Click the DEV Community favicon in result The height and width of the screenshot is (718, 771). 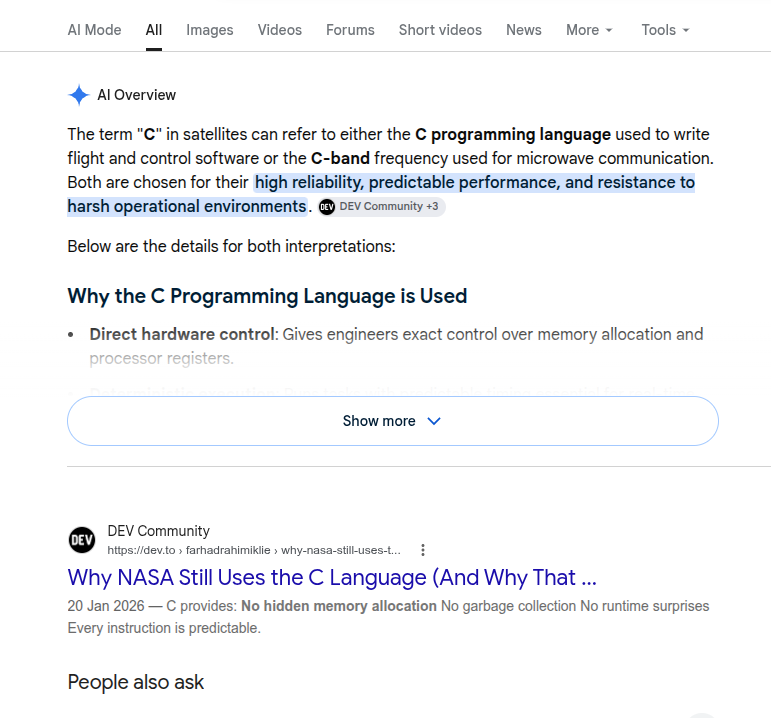coord(82,540)
